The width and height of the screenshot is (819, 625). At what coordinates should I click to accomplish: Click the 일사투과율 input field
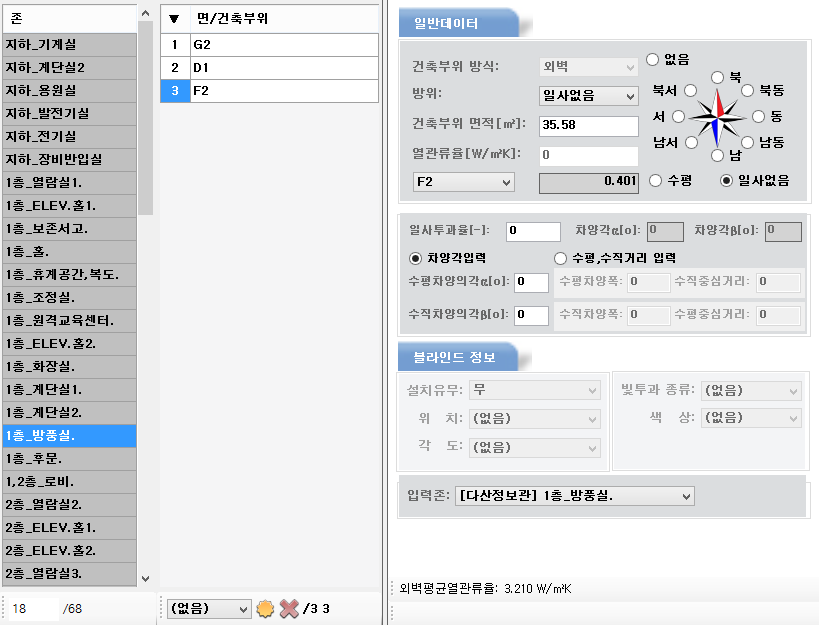pyautogui.click(x=533, y=231)
